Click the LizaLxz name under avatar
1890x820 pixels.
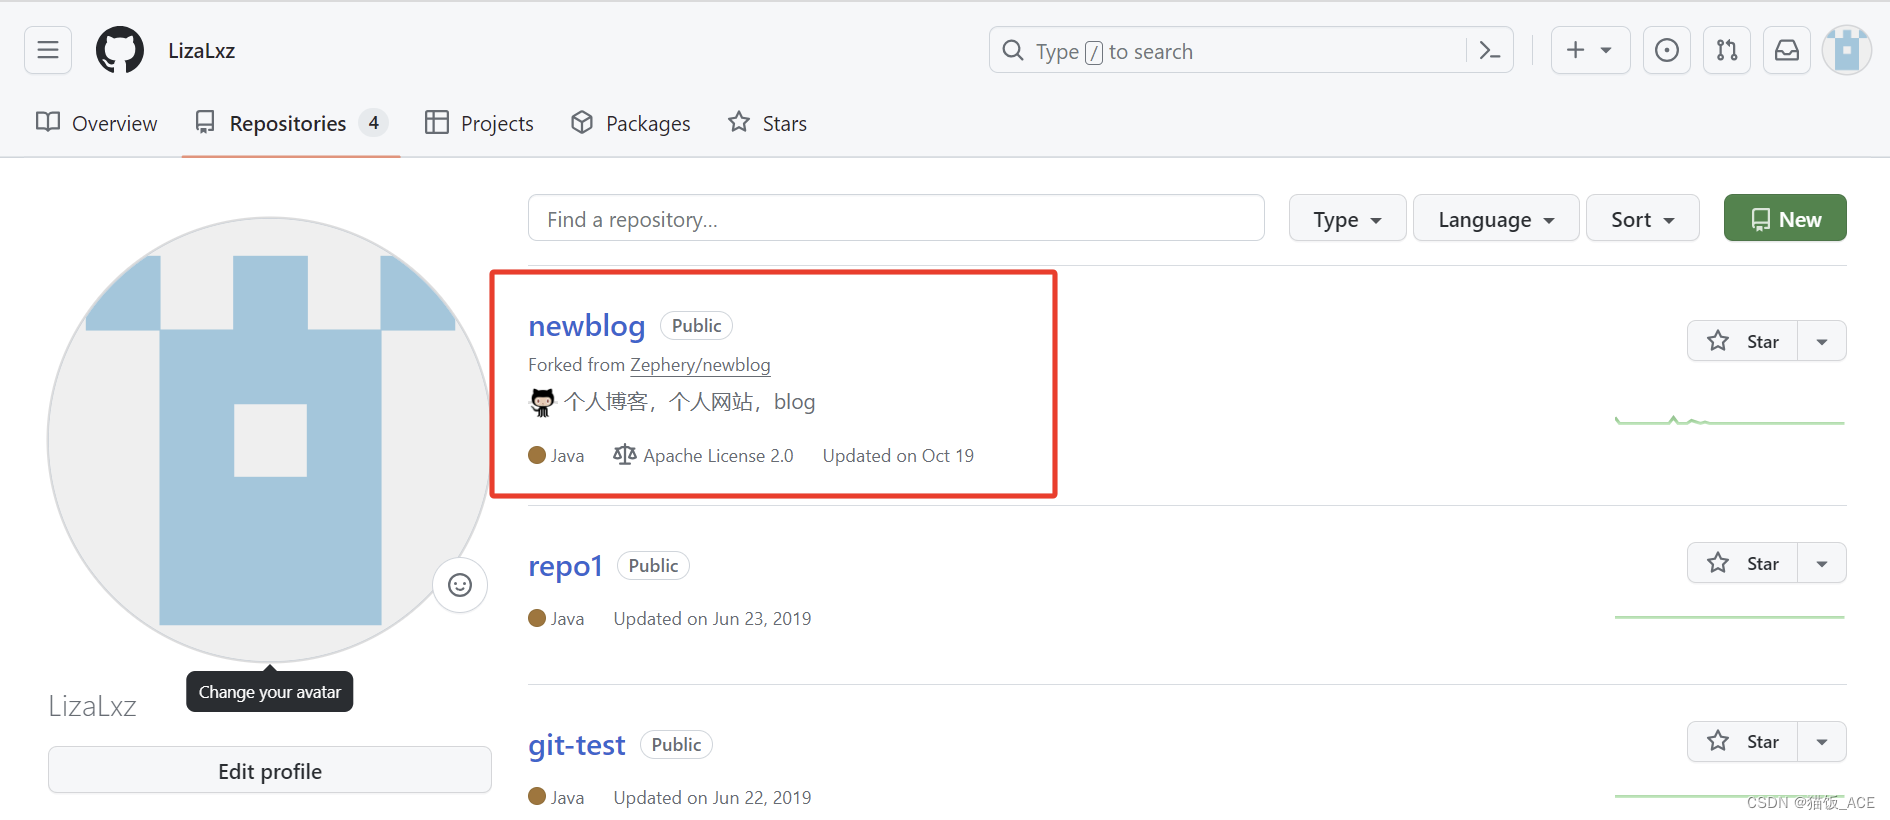(x=93, y=706)
